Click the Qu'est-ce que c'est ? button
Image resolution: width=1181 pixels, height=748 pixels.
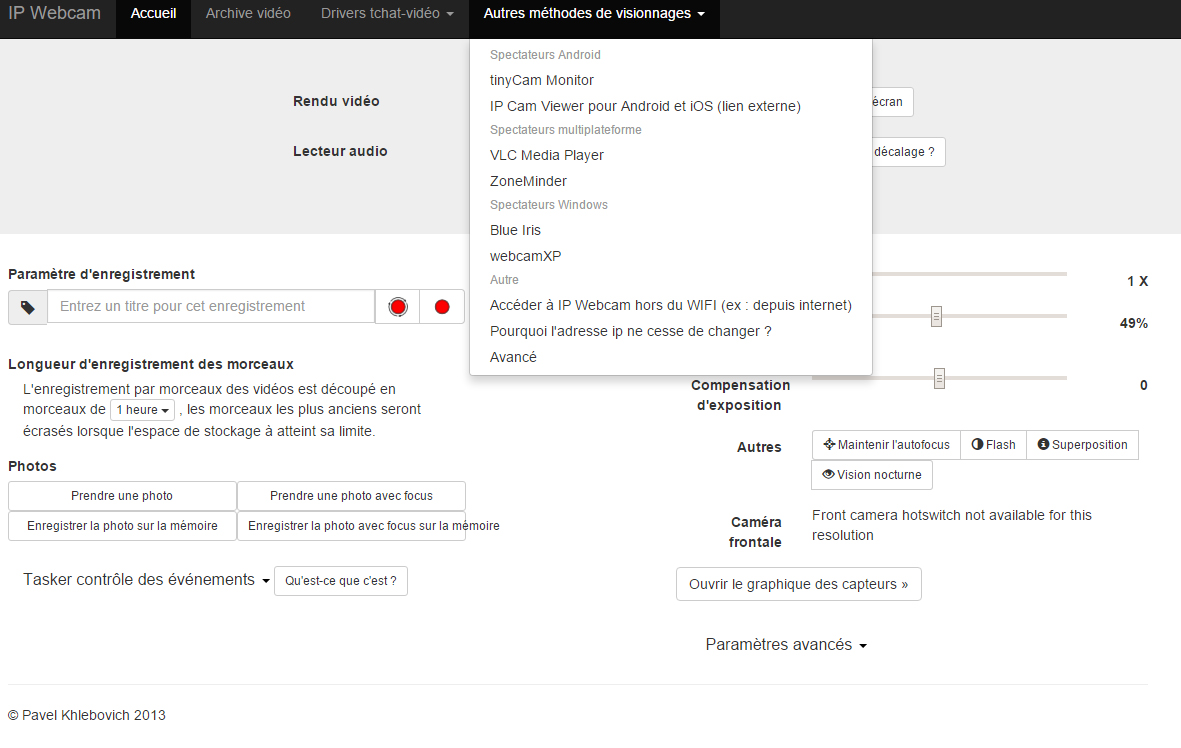pos(340,581)
